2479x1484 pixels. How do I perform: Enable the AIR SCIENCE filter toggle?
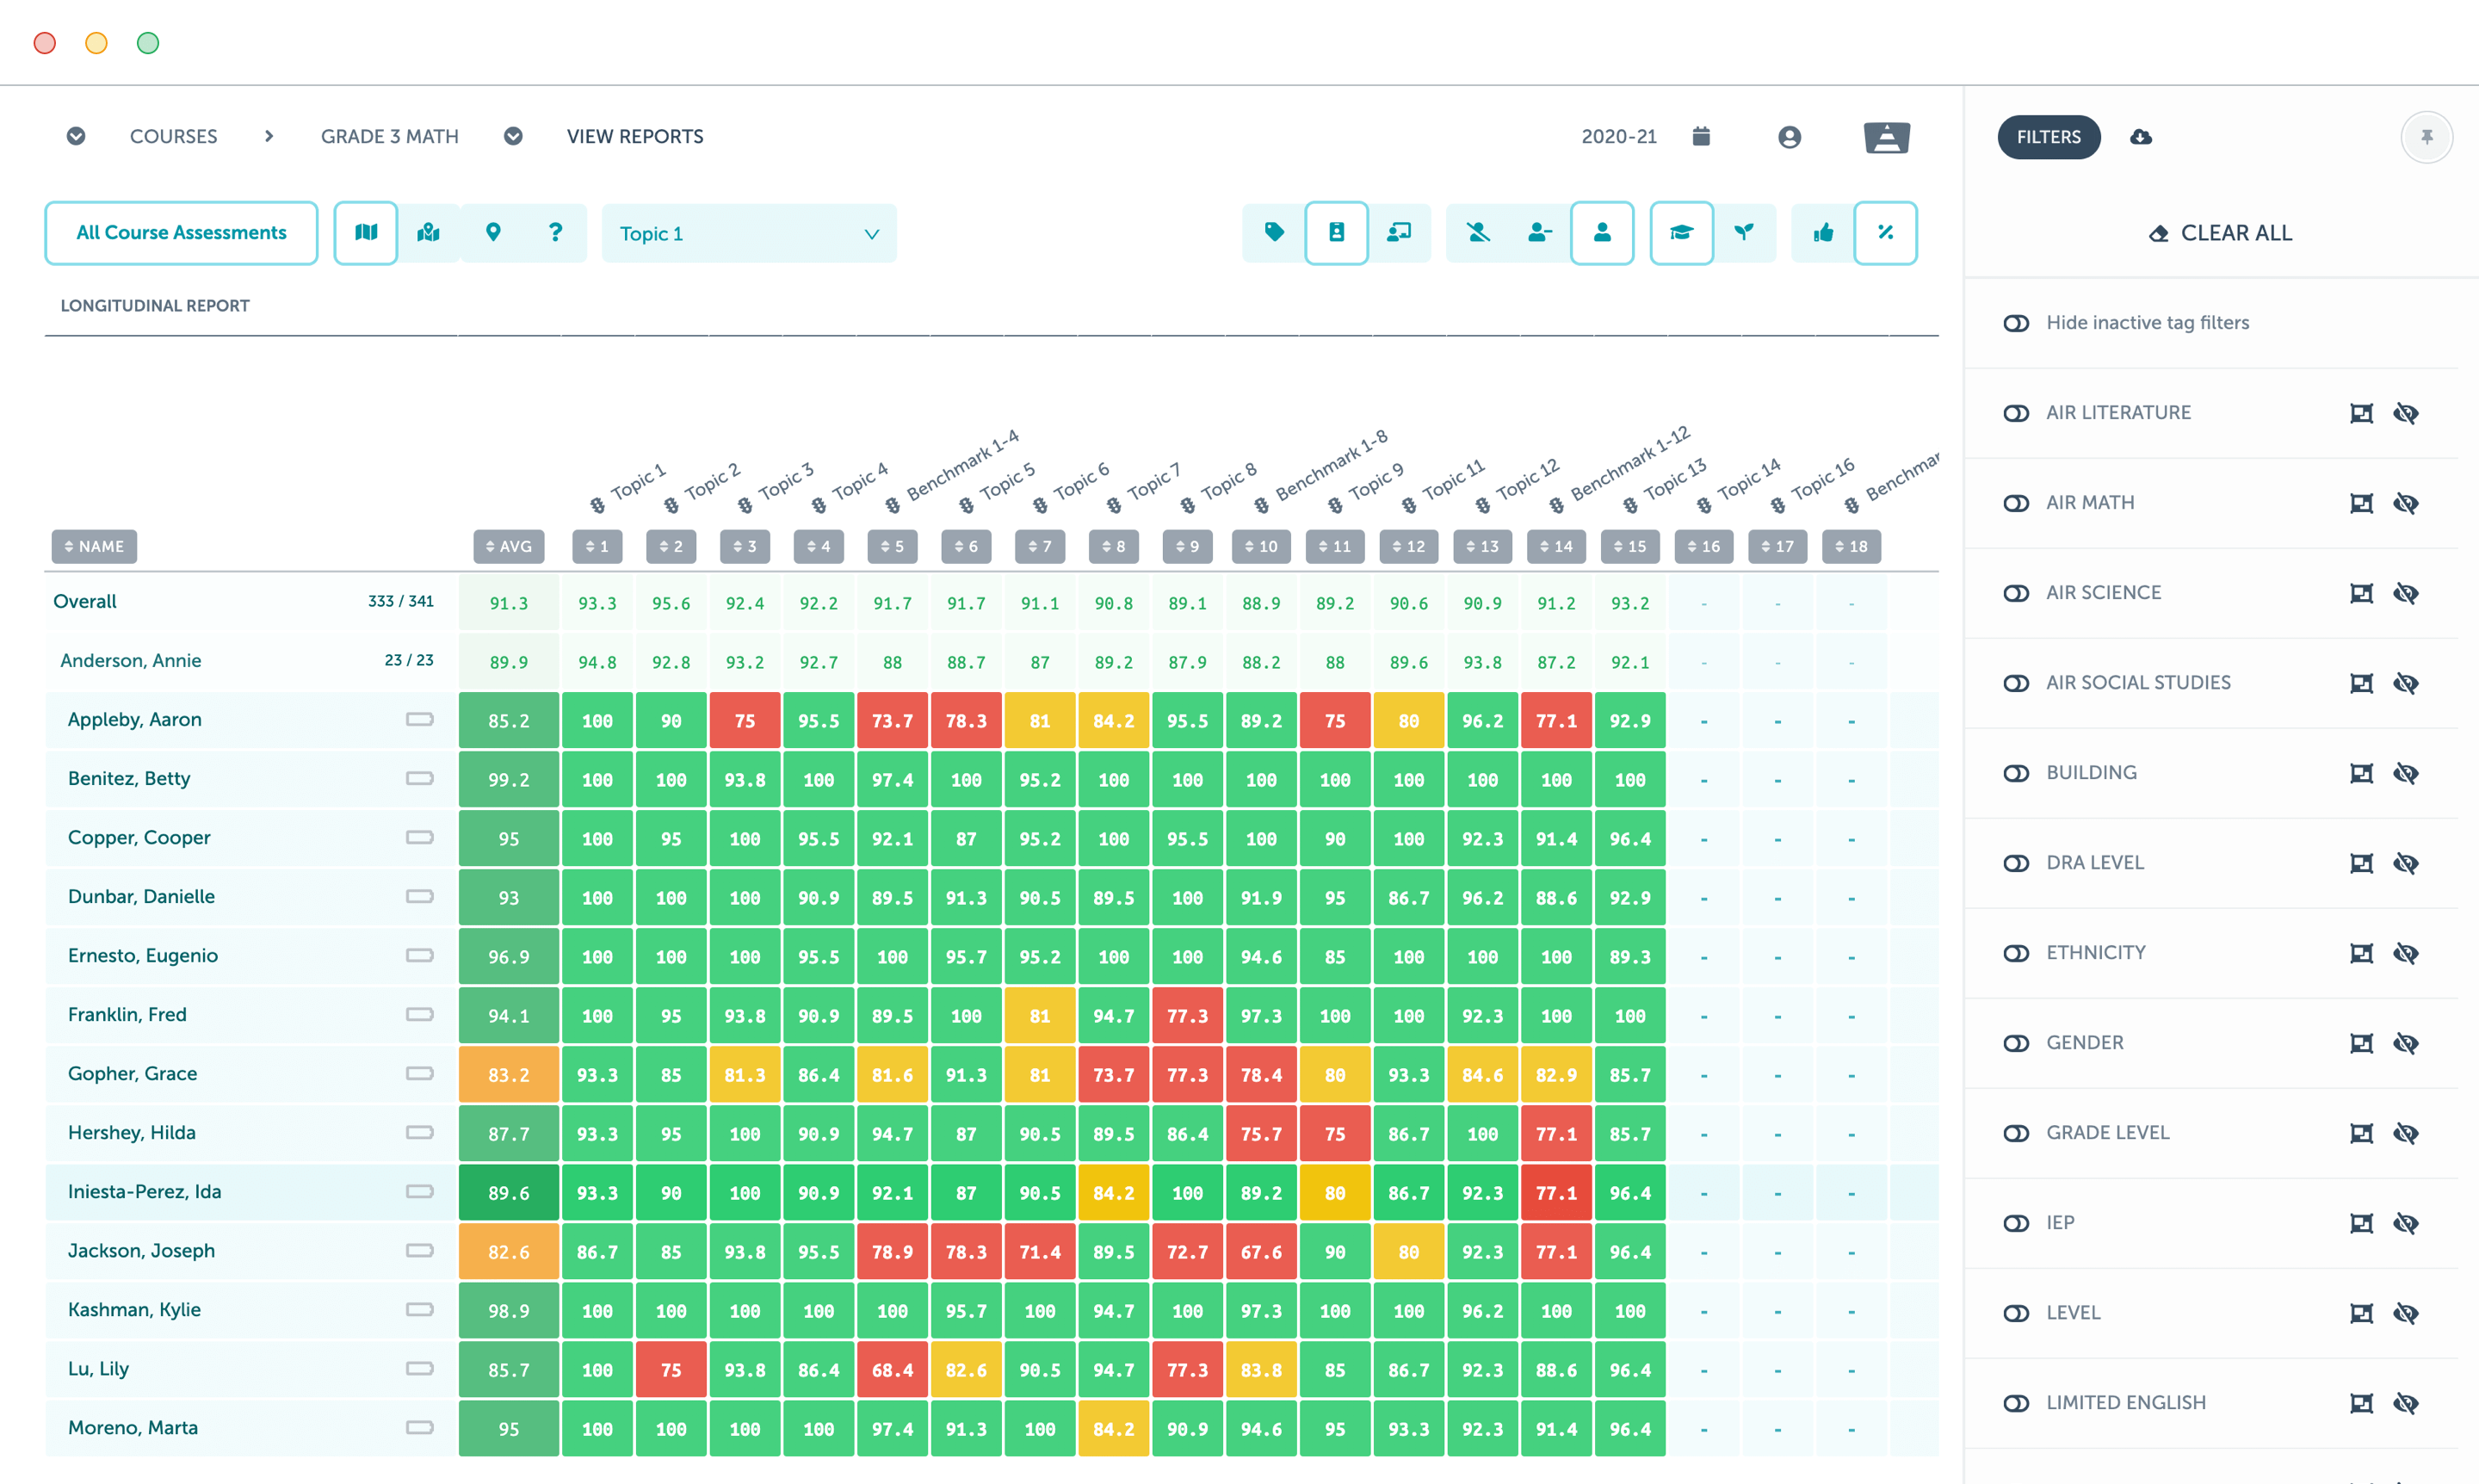(2016, 593)
